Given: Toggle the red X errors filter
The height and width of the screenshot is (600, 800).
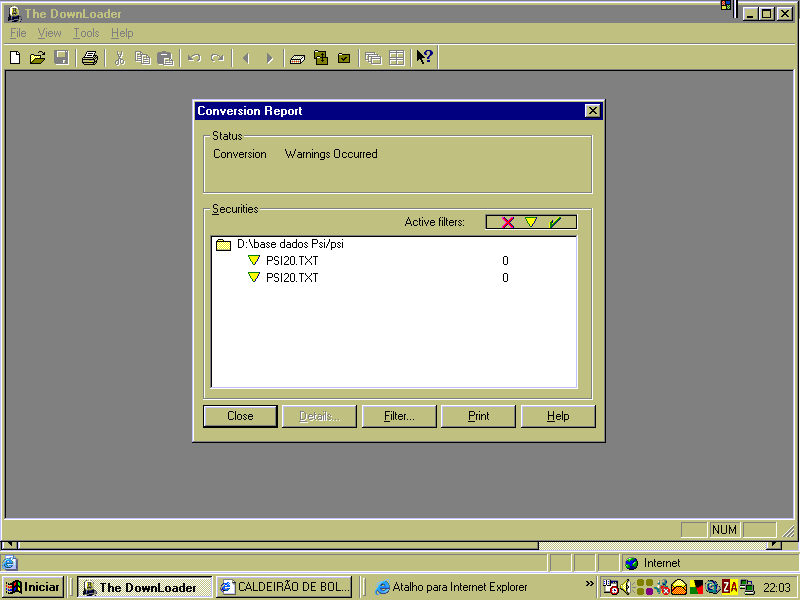Looking at the screenshot, I should tap(508, 222).
